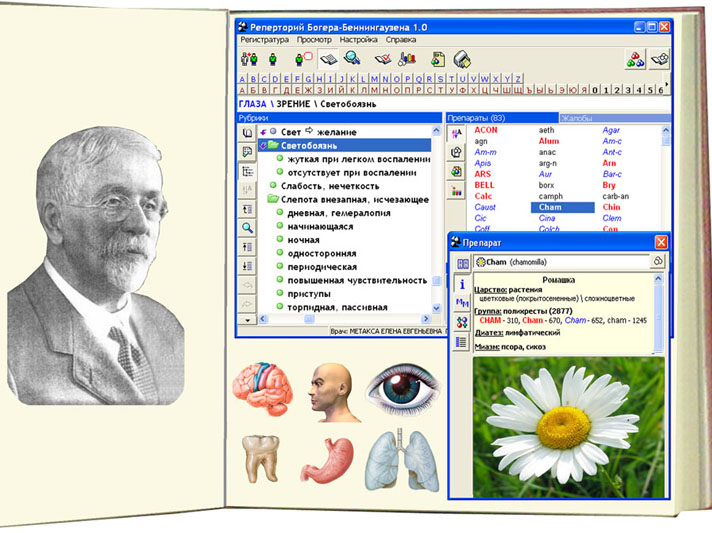712x533 pixels.
Task: Click the printer icon in the toolbar
Action: 461,59
